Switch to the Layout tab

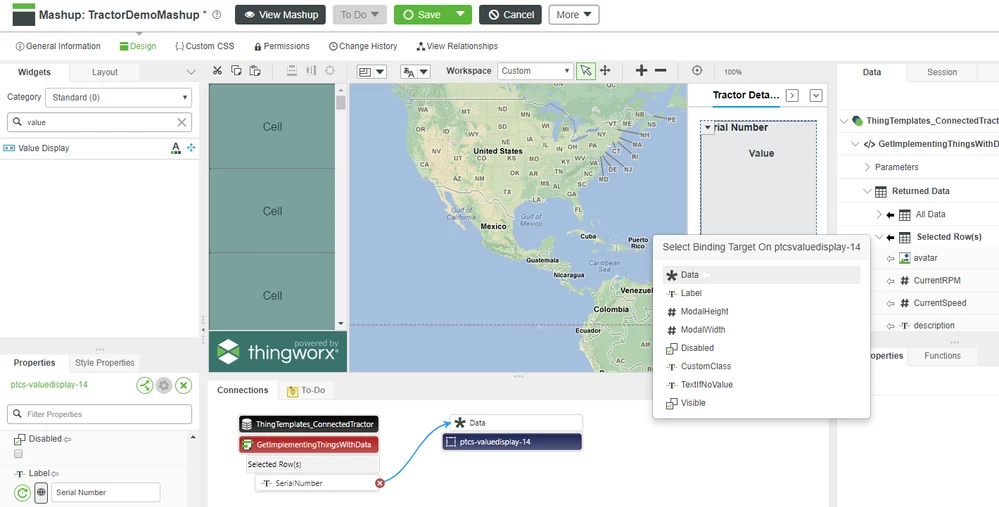point(104,72)
